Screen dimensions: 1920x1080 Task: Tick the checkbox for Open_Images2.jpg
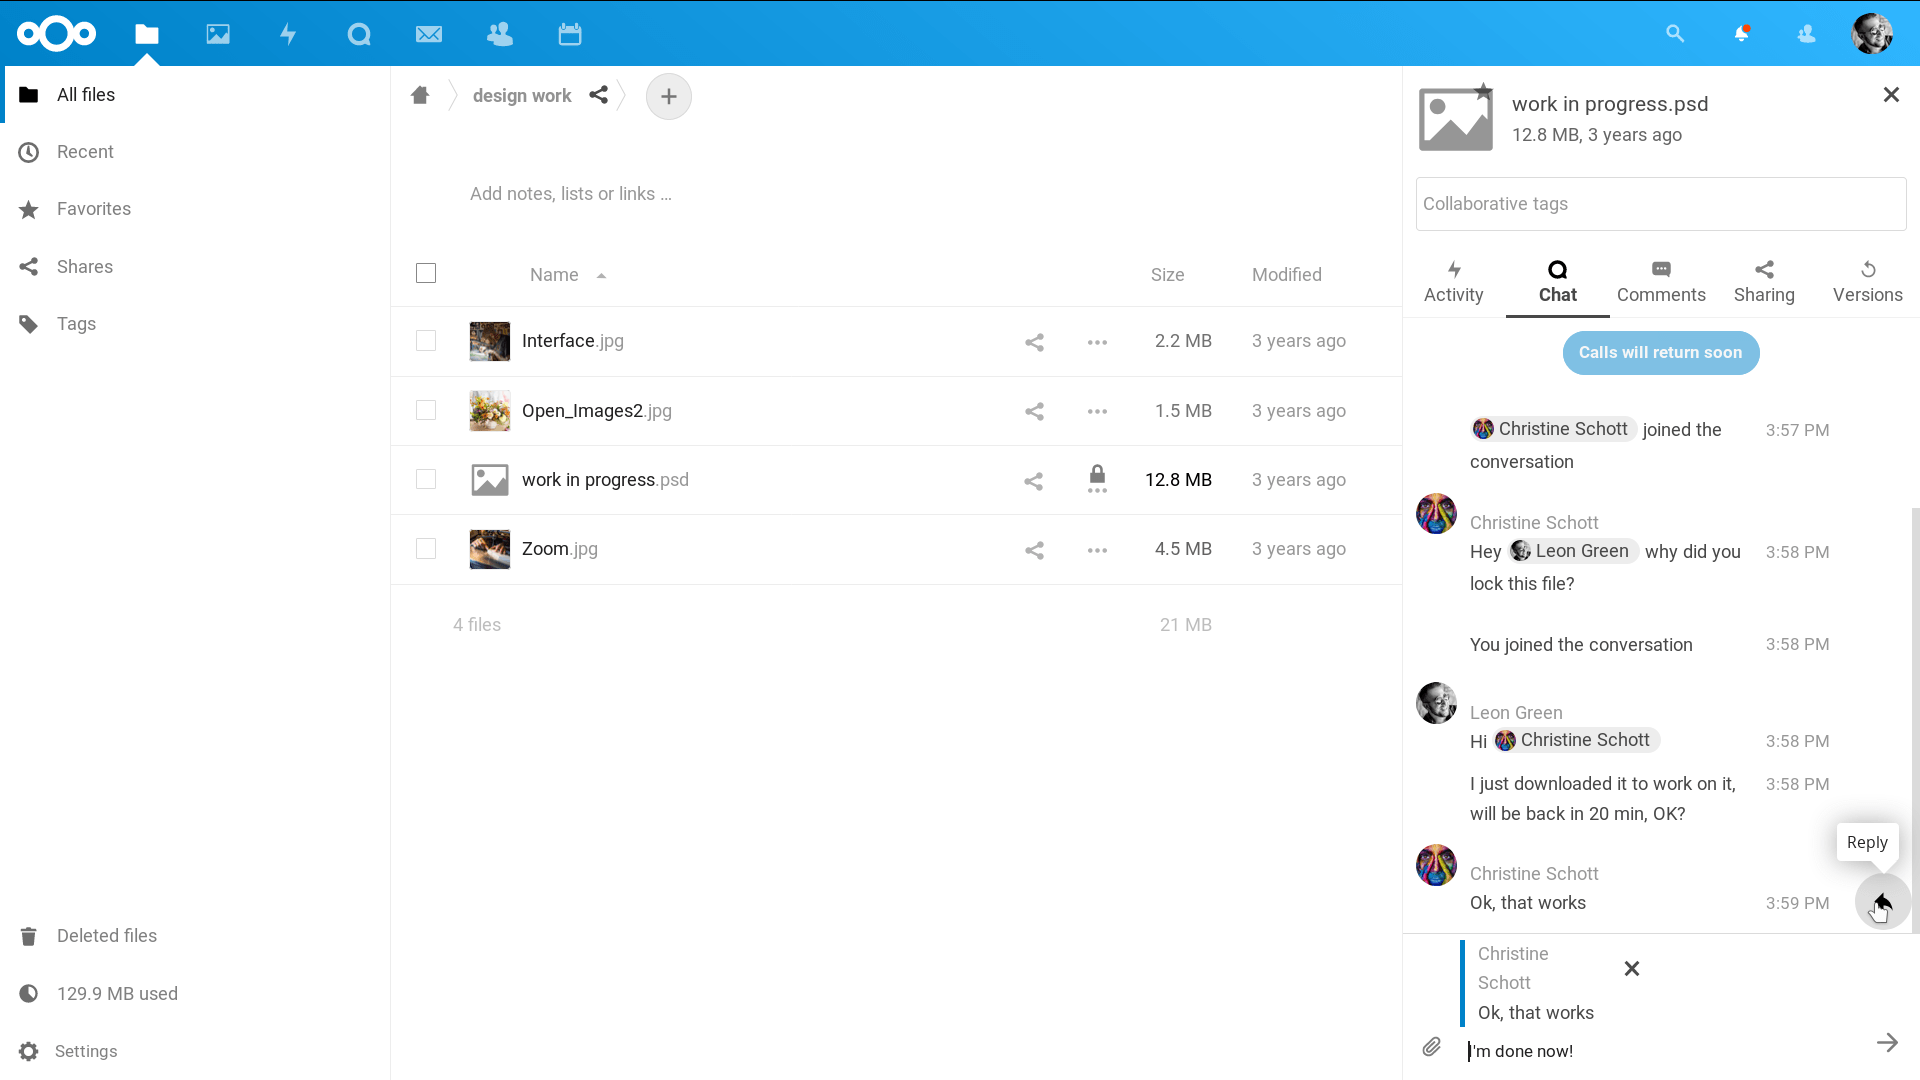[x=426, y=411]
